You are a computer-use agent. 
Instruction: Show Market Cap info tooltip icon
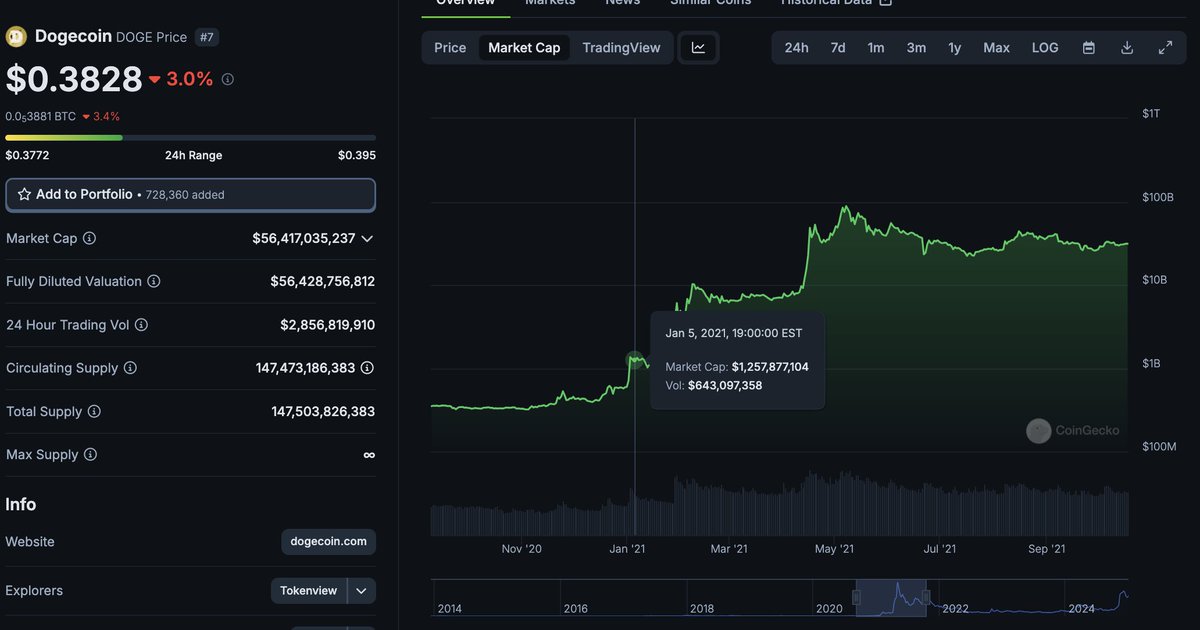89,238
